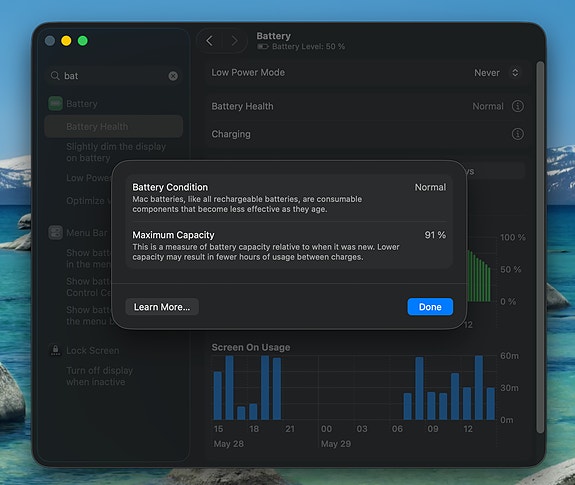Screen dimensions: 575x485
Task: Click the search magnifier icon
Action: (55, 76)
